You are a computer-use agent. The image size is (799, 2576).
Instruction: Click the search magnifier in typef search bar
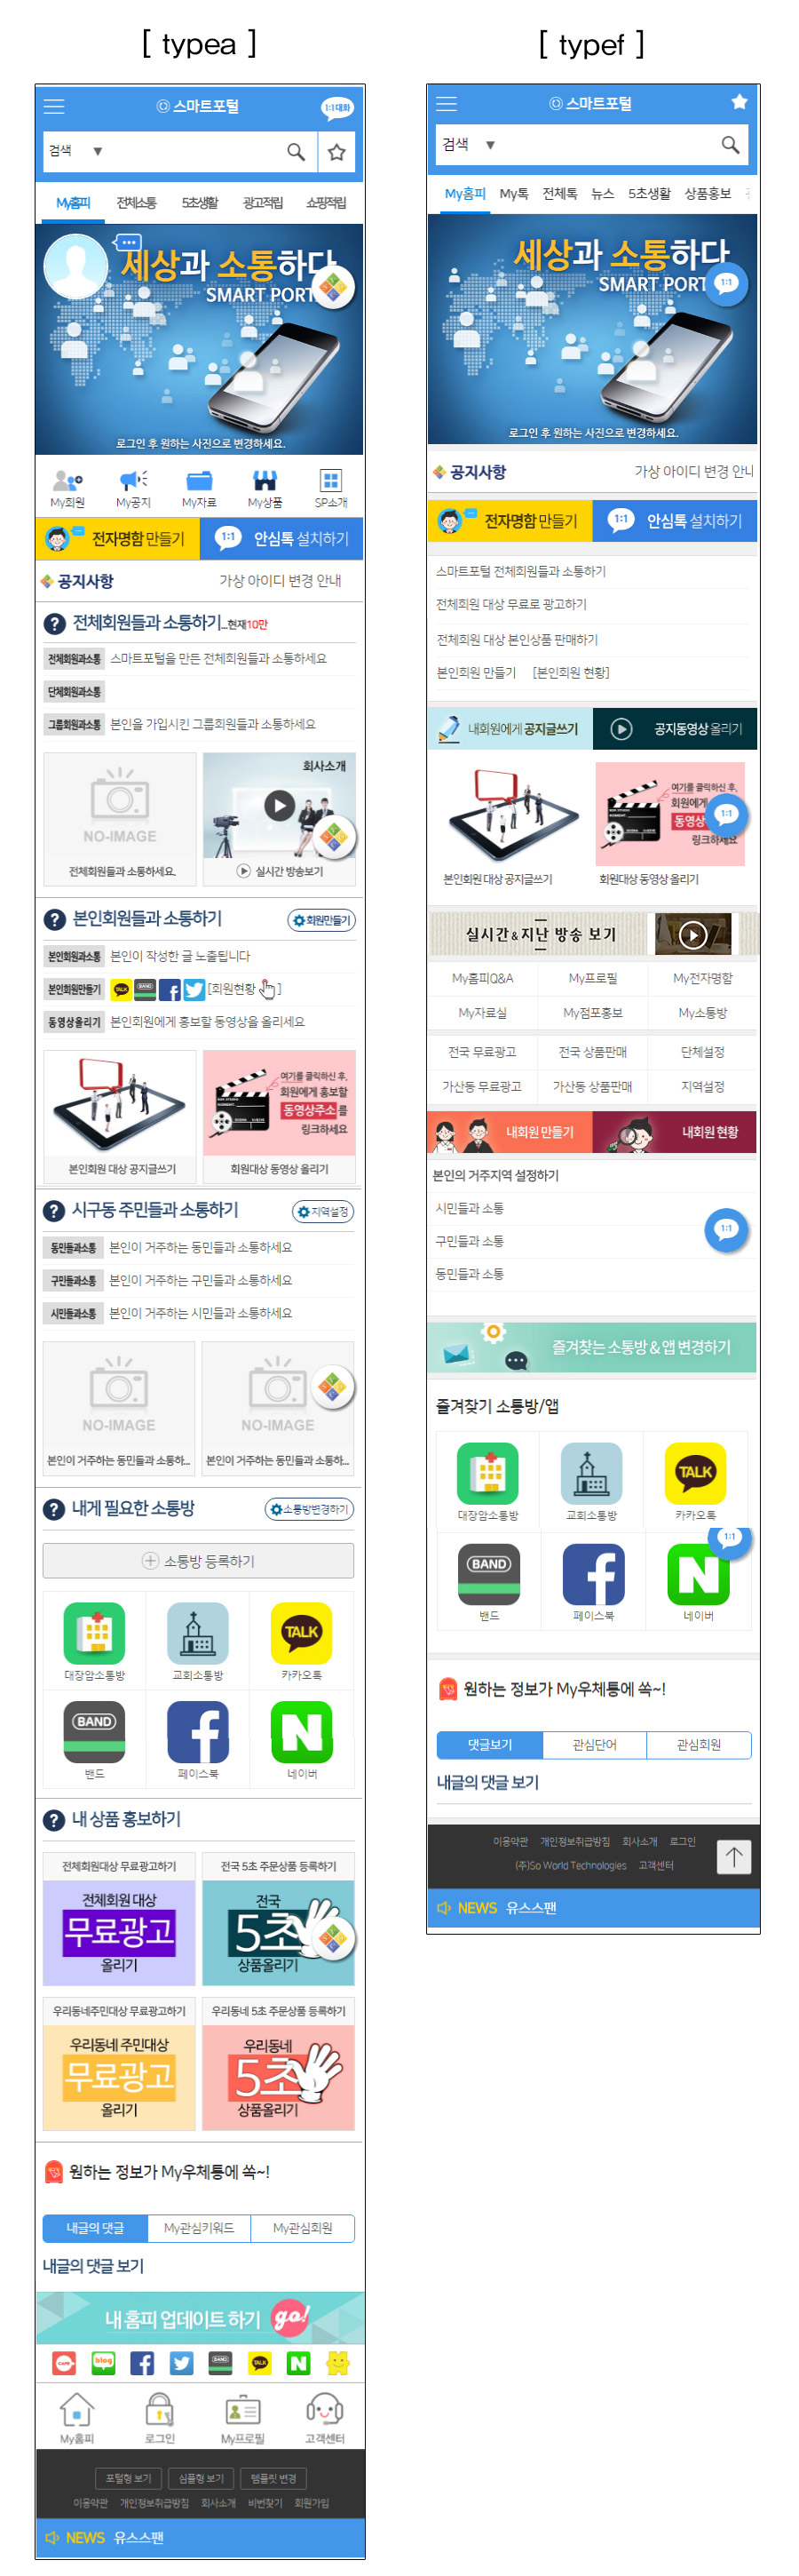(730, 145)
